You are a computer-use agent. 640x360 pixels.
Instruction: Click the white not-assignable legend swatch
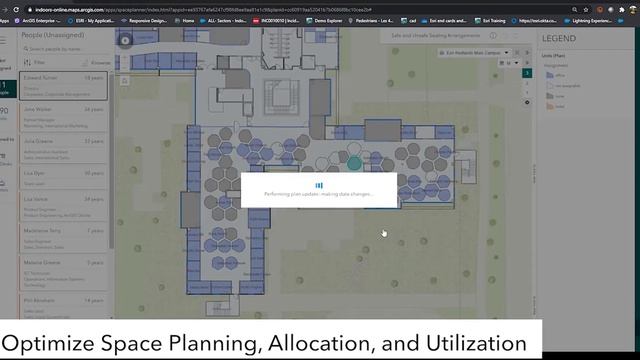550,86
